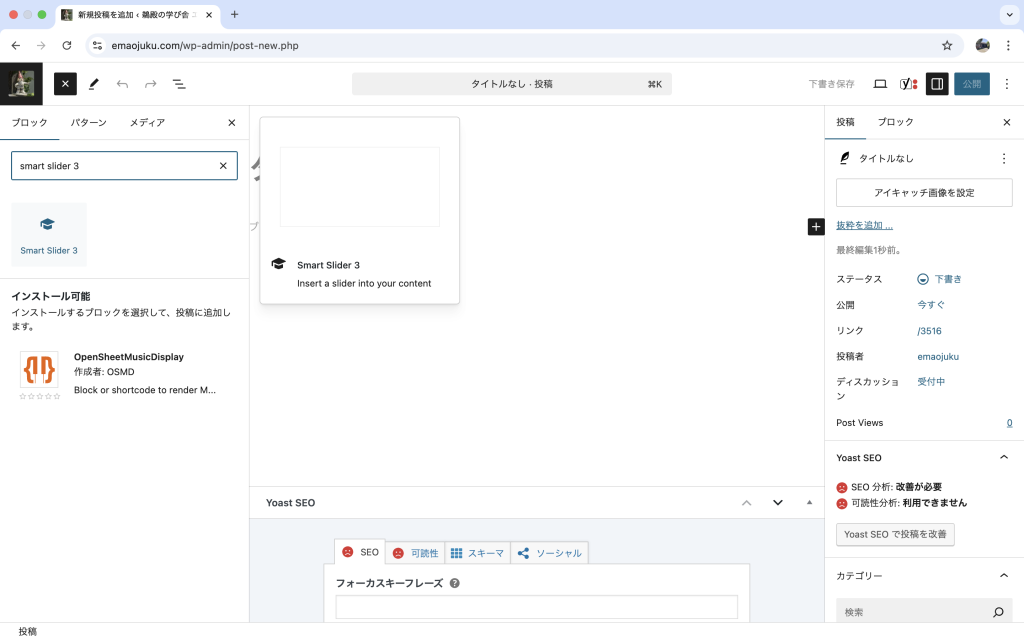
Task: Click the Redo arrow icon
Action: click(x=151, y=84)
